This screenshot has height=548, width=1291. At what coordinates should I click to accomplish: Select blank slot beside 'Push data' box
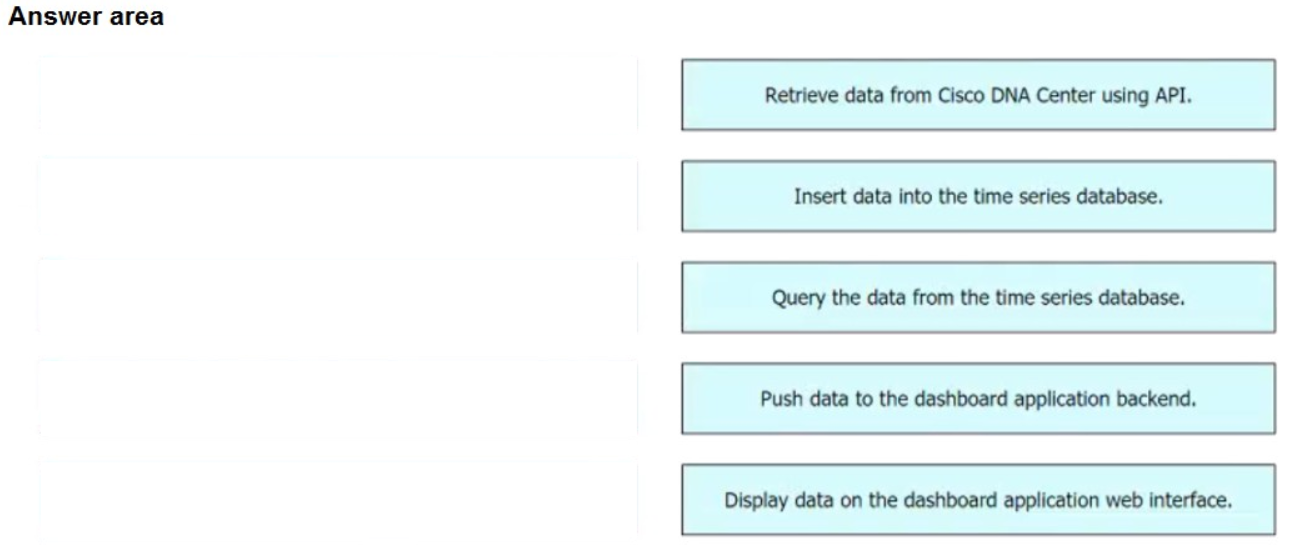pyautogui.click(x=337, y=398)
